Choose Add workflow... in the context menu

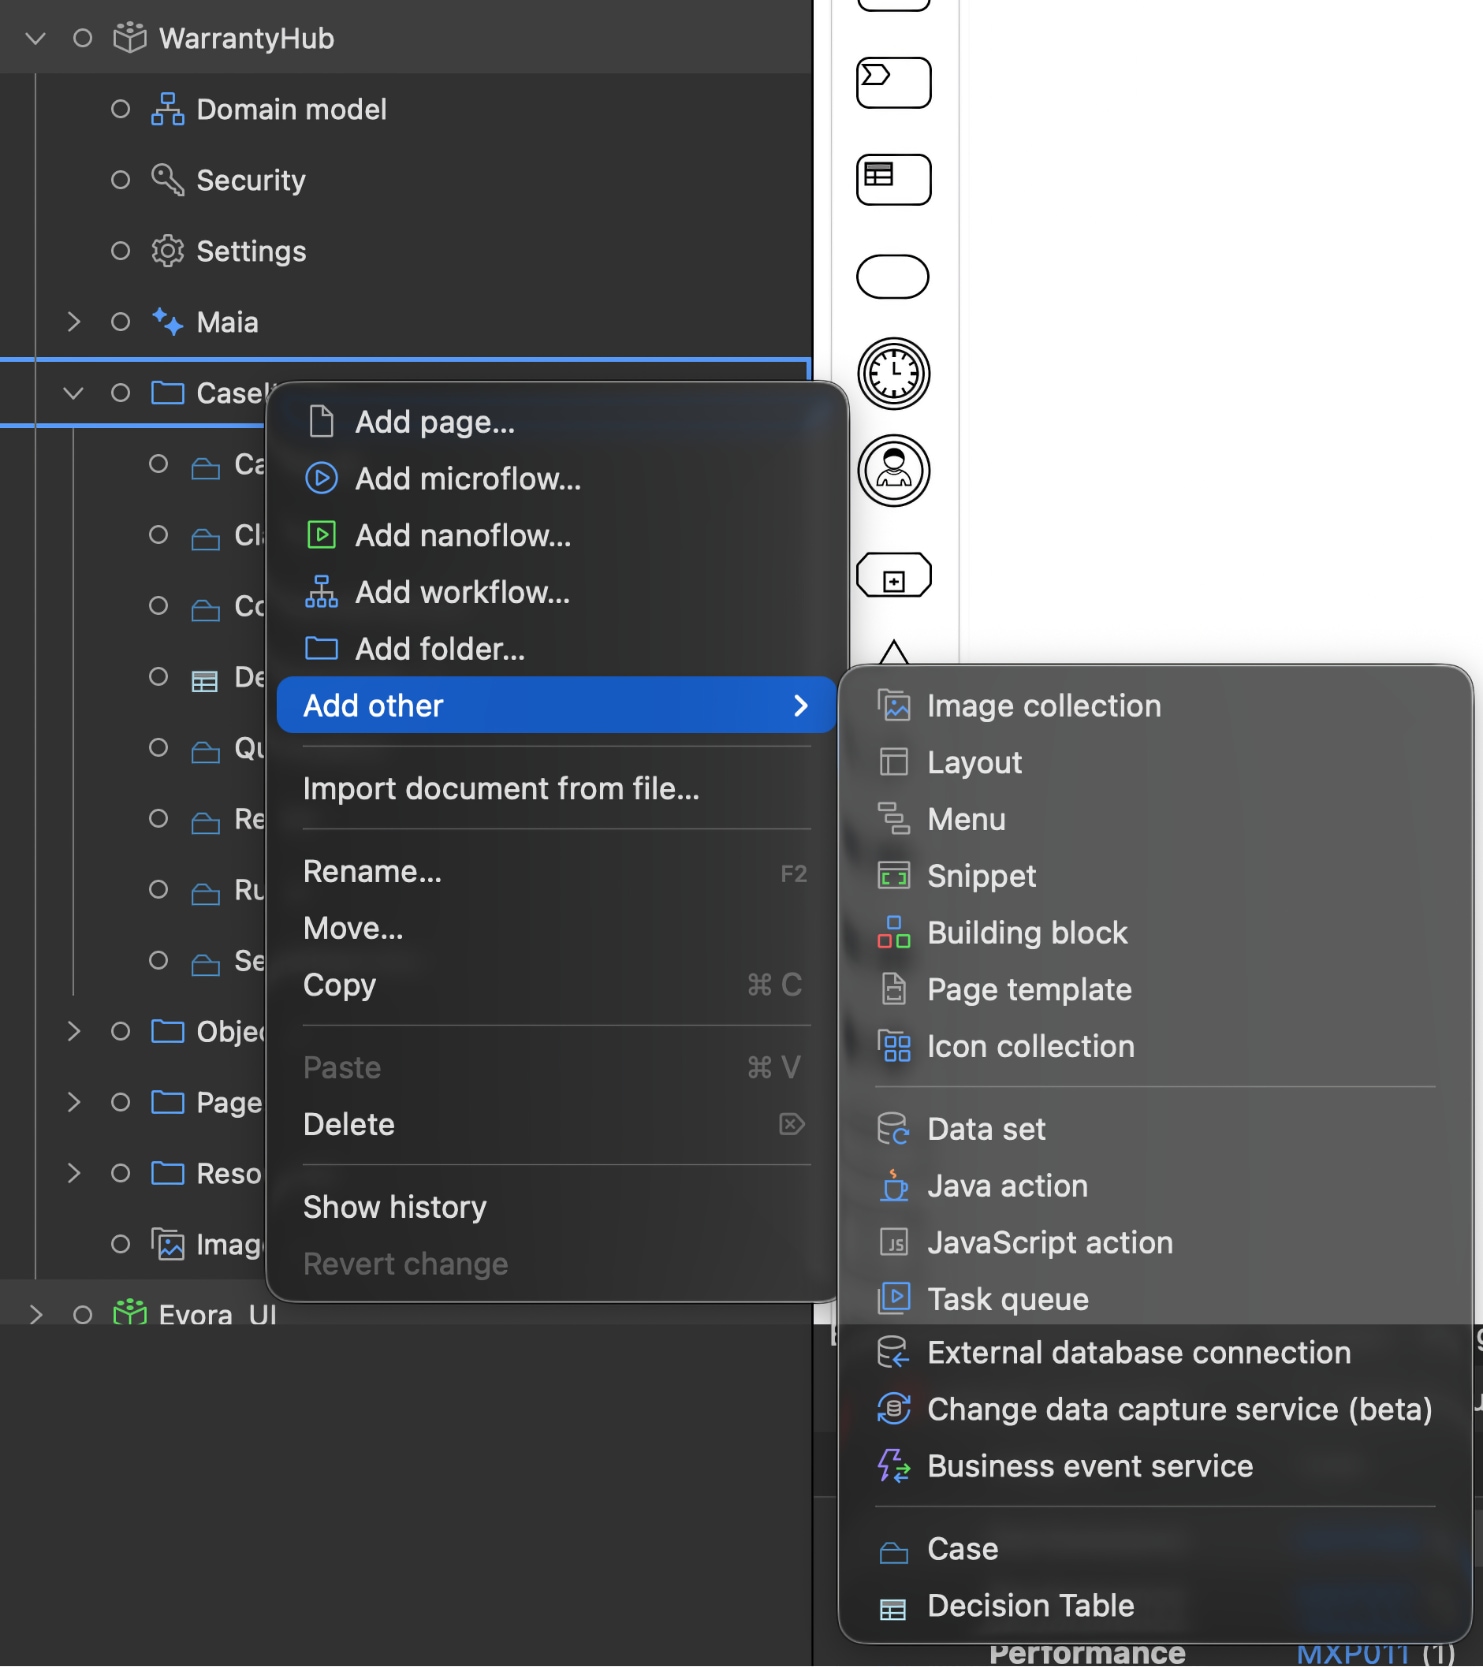pos(556,593)
